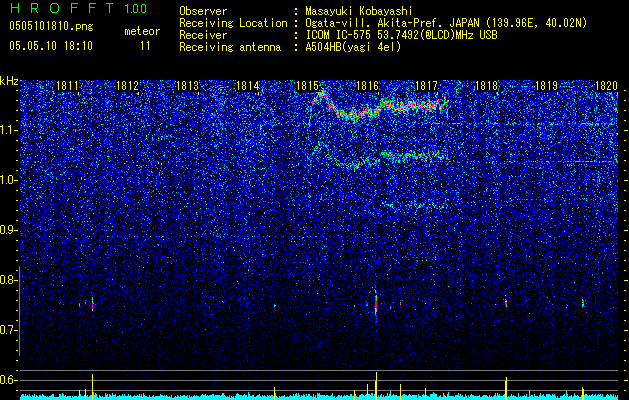
Task: Select the ICOM IC-575 53.7492 MHz USB text
Action: [x=401, y=35]
